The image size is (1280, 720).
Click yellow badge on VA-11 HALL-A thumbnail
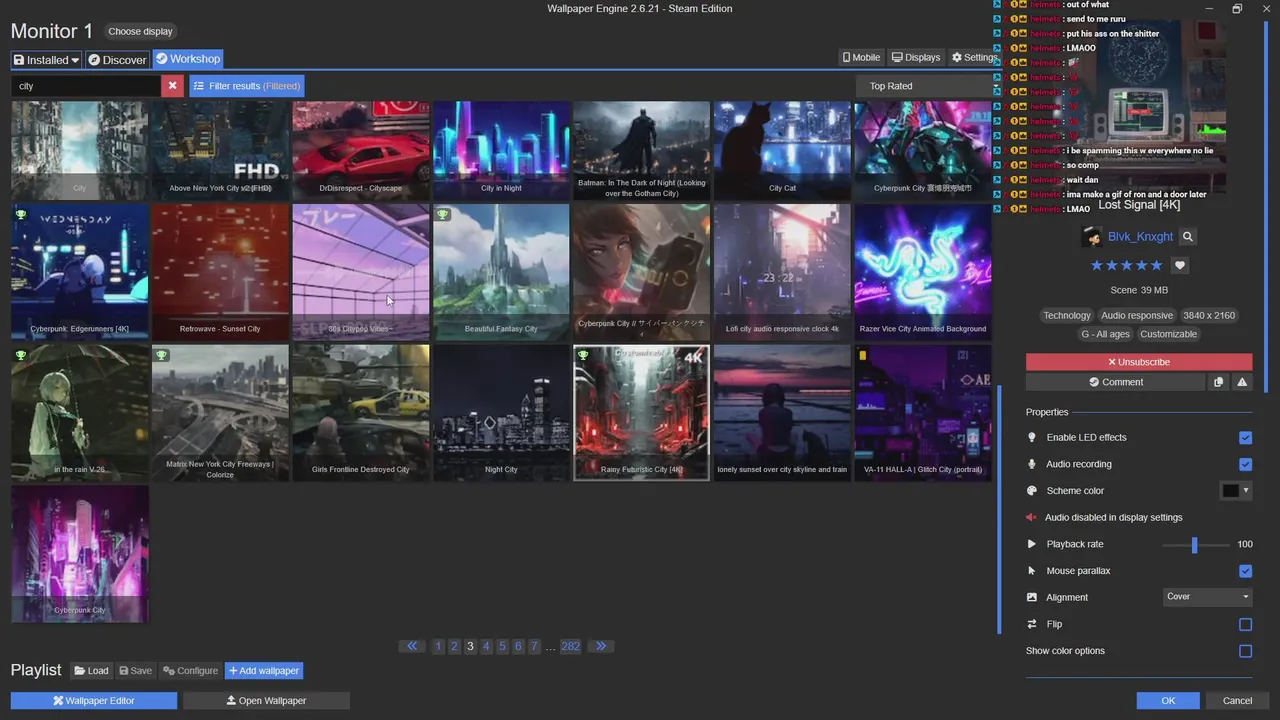tap(863, 355)
